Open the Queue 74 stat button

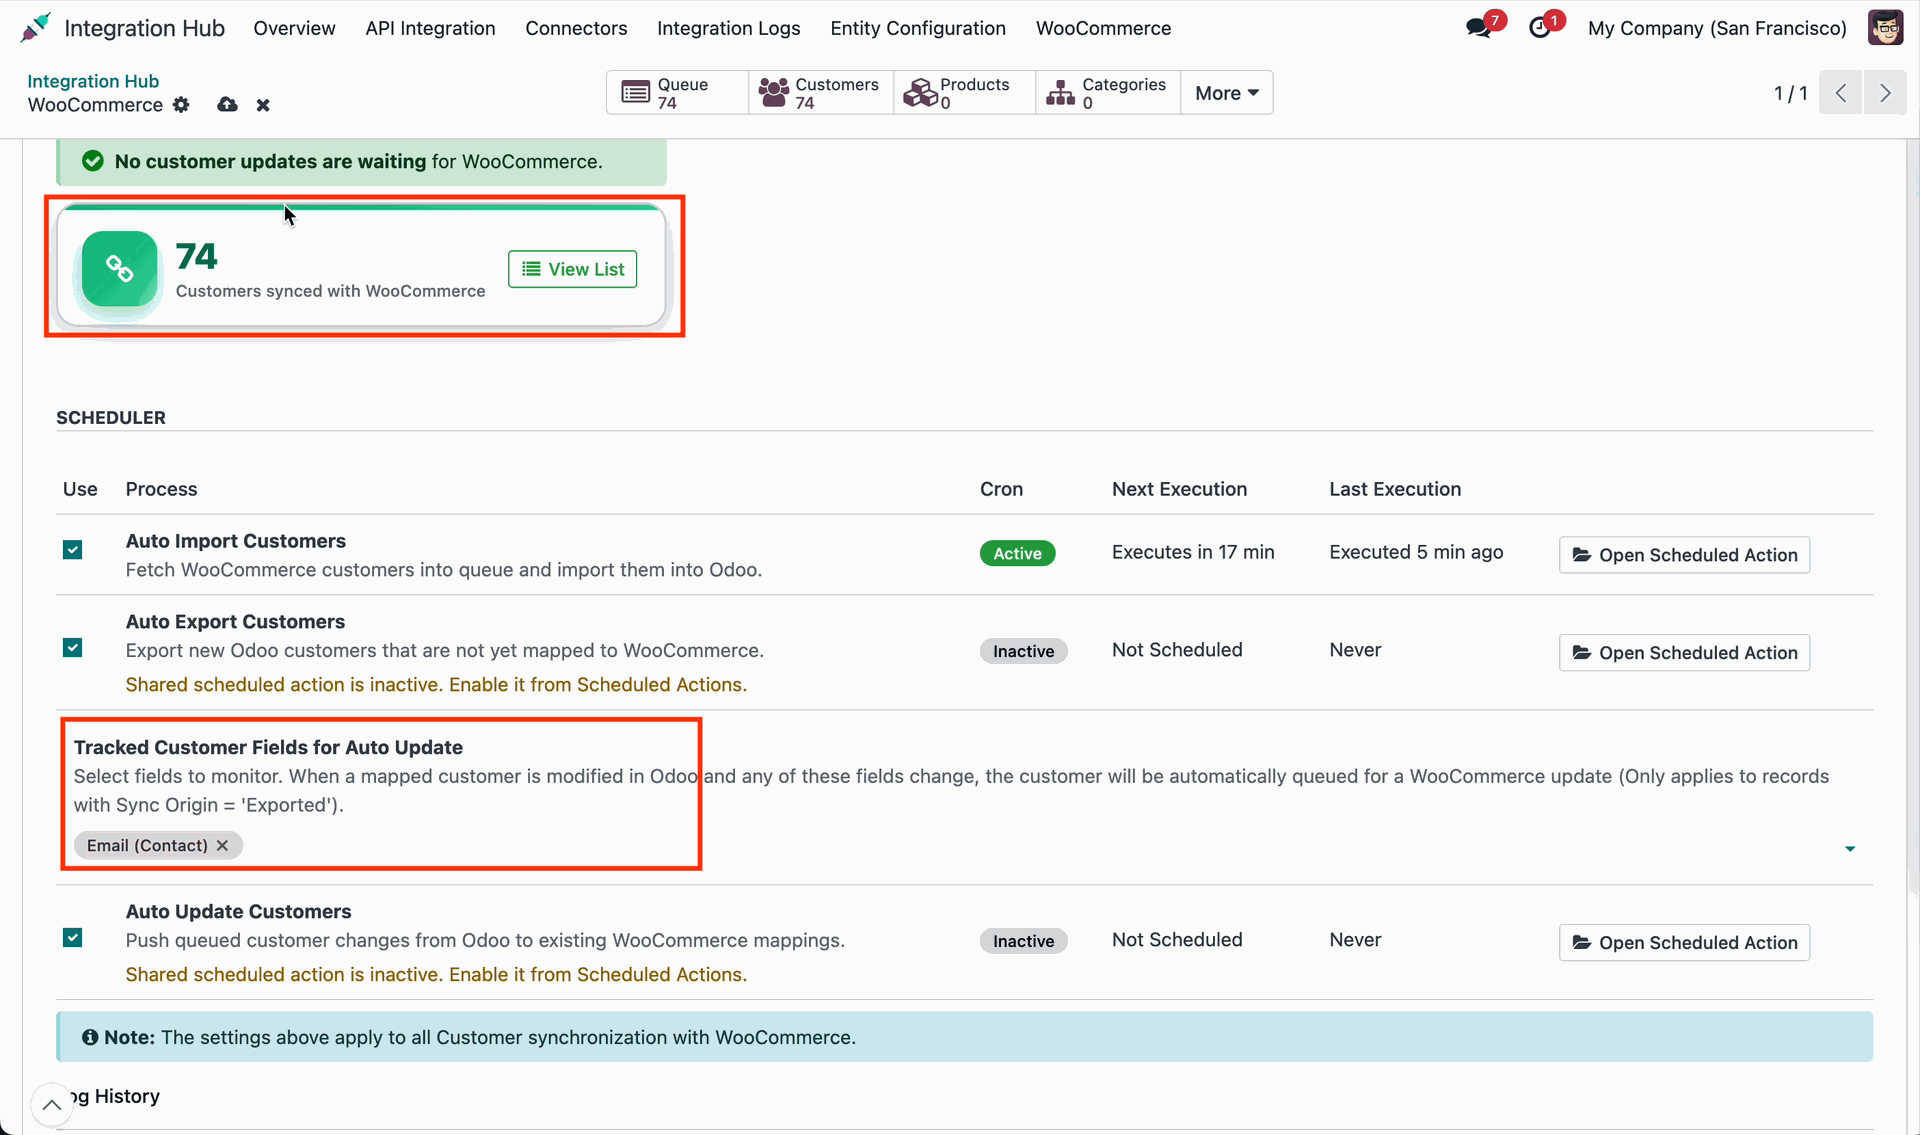(677, 93)
